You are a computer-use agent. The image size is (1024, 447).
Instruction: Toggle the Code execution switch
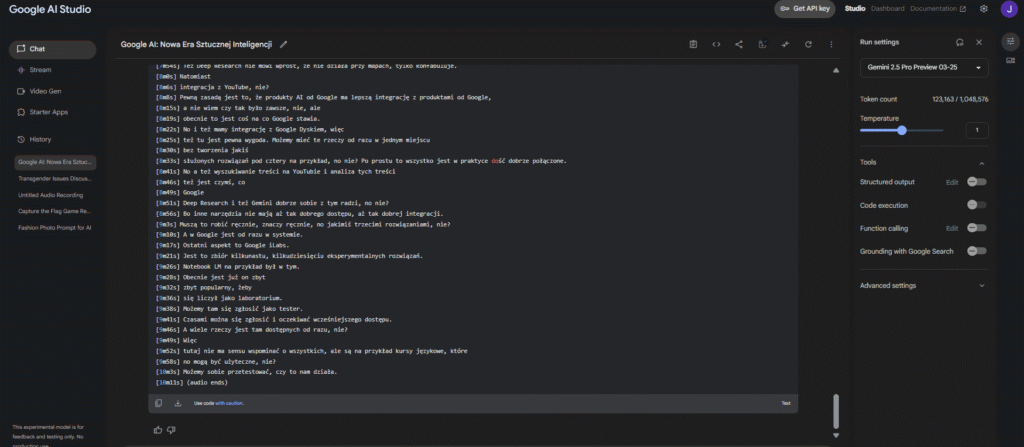tap(976, 205)
